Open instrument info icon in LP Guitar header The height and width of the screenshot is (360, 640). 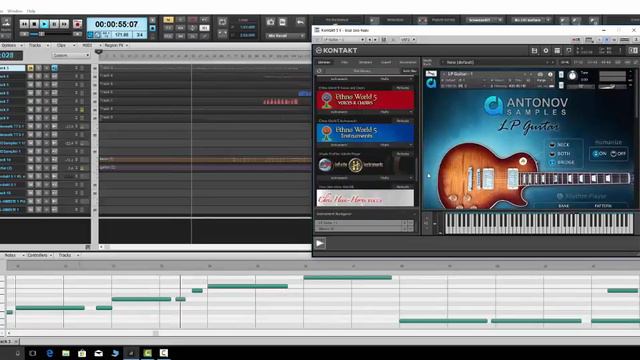coord(550,74)
